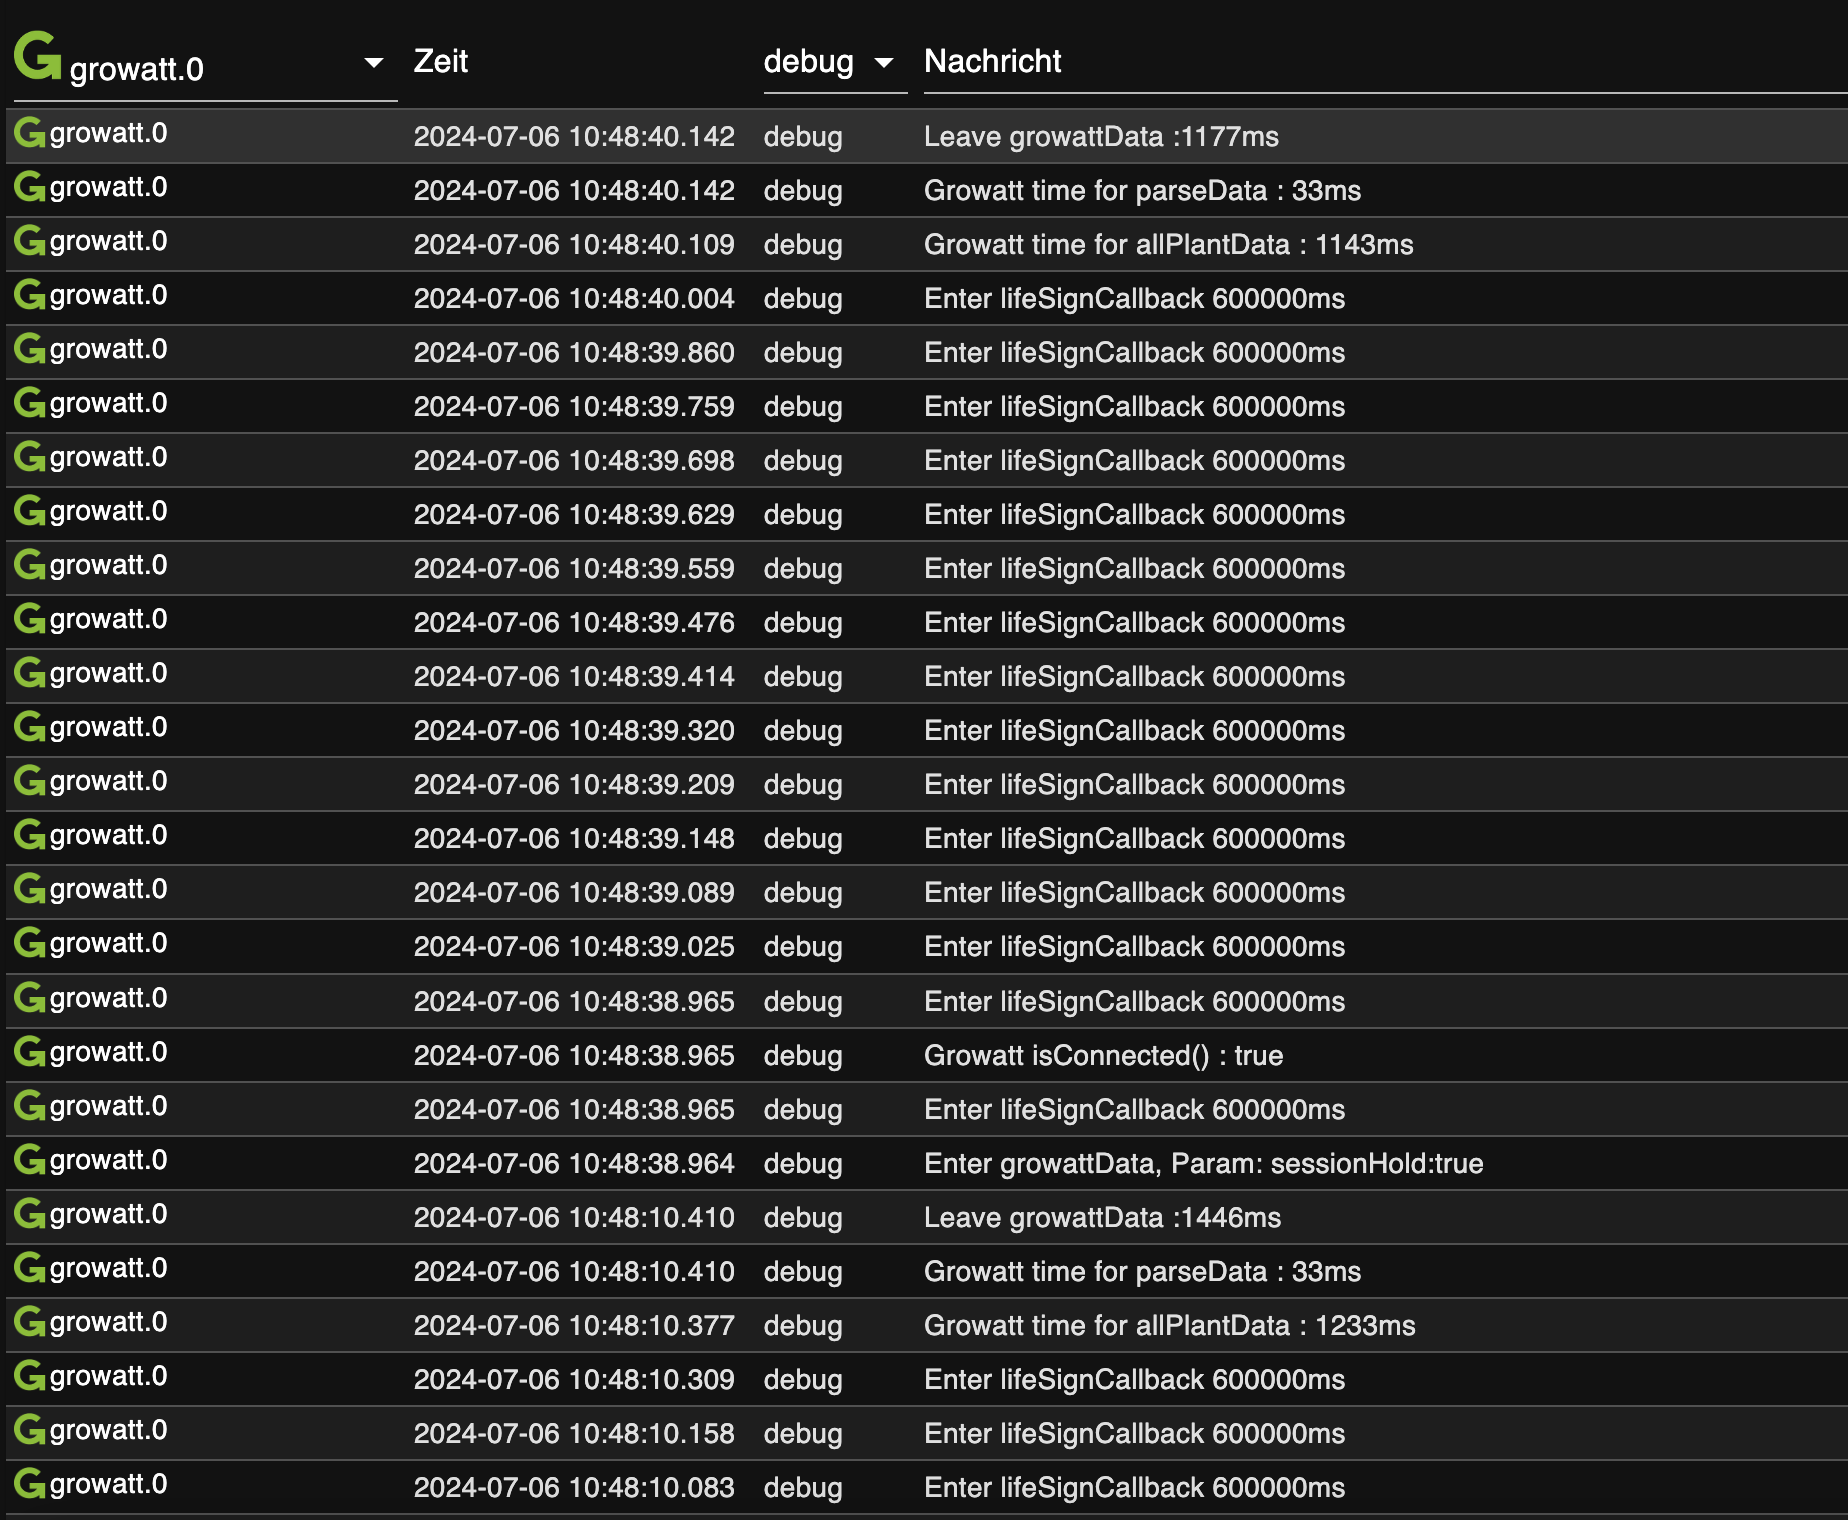Click the Nachricht column header
Screen dimensions: 1848x1520
992,62
